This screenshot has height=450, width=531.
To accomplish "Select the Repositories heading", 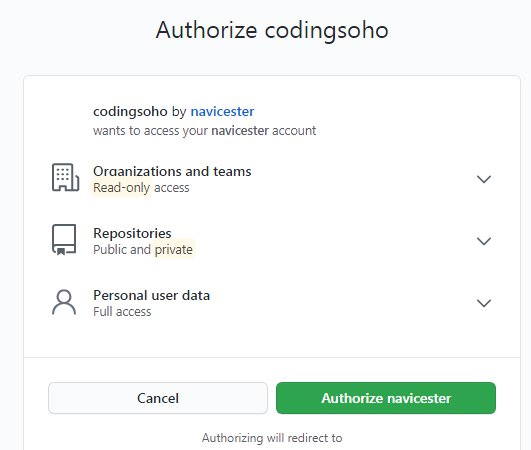I will coord(132,233).
